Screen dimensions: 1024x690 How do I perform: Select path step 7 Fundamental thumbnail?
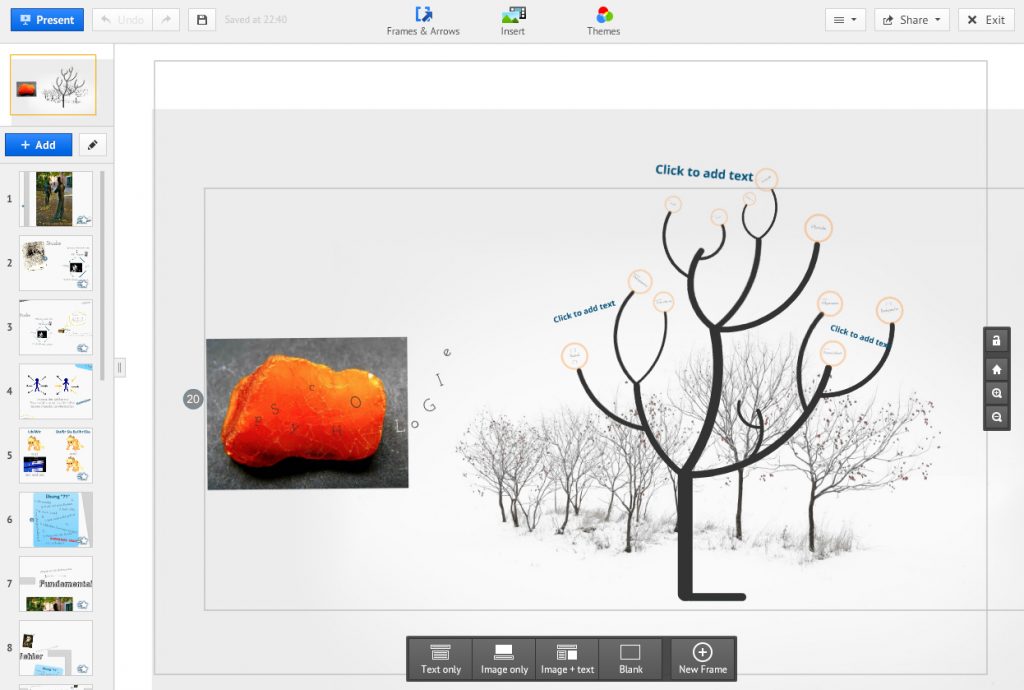56,584
